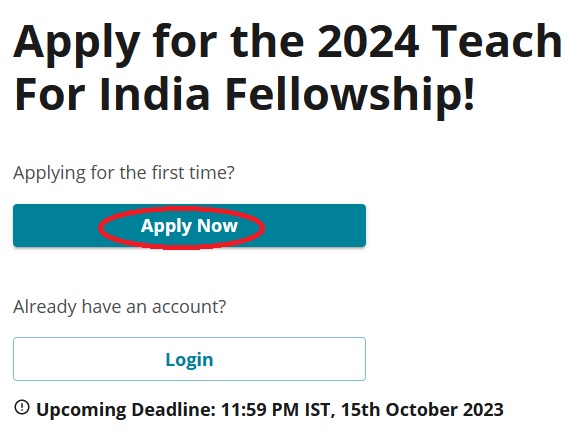
Task: Click the "11:59 PM IST" time text
Action: [276, 409]
